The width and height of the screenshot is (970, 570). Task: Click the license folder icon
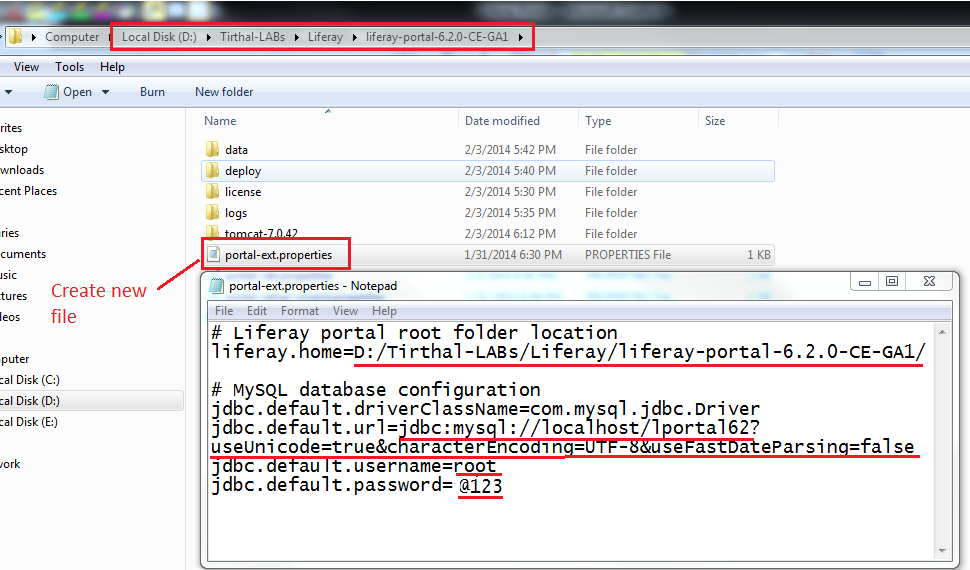(x=212, y=191)
